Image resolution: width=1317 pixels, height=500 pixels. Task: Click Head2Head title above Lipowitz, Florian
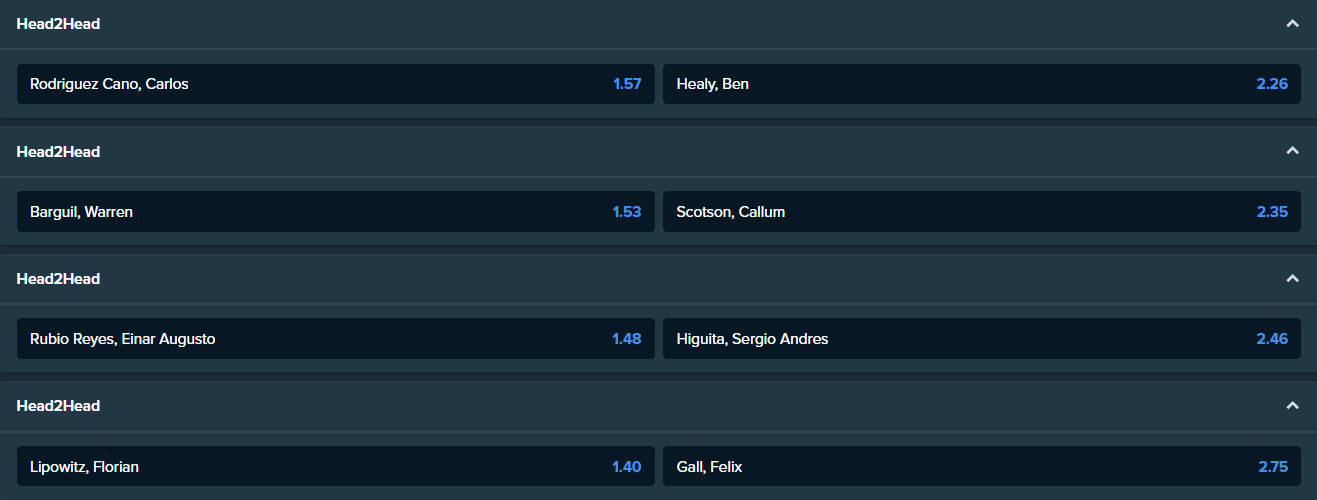tap(58, 405)
